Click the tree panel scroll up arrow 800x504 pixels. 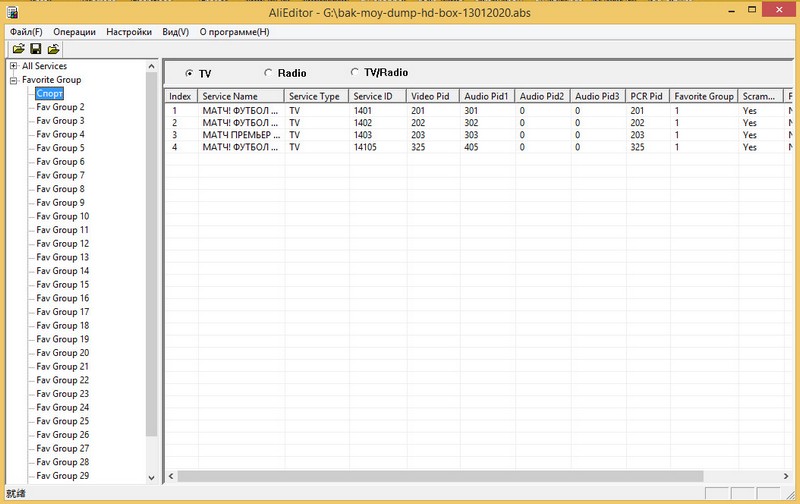tap(152, 66)
